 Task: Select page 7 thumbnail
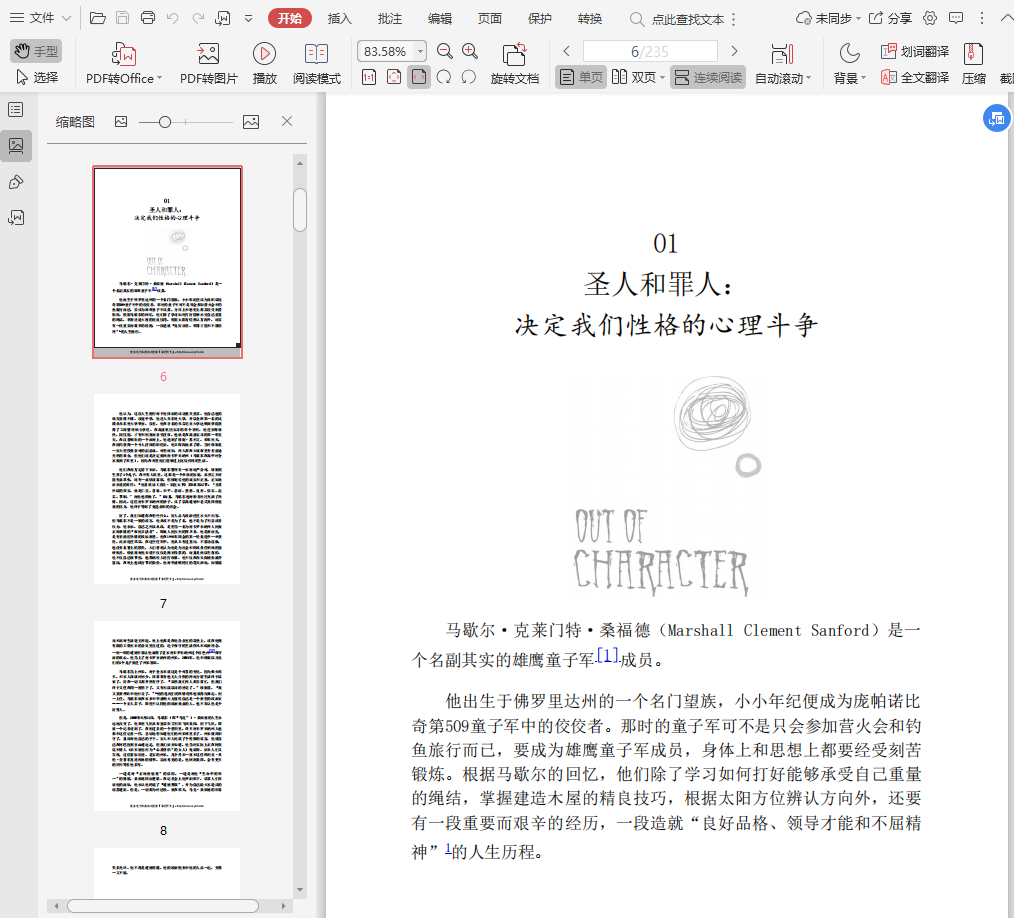tap(167, 489)
